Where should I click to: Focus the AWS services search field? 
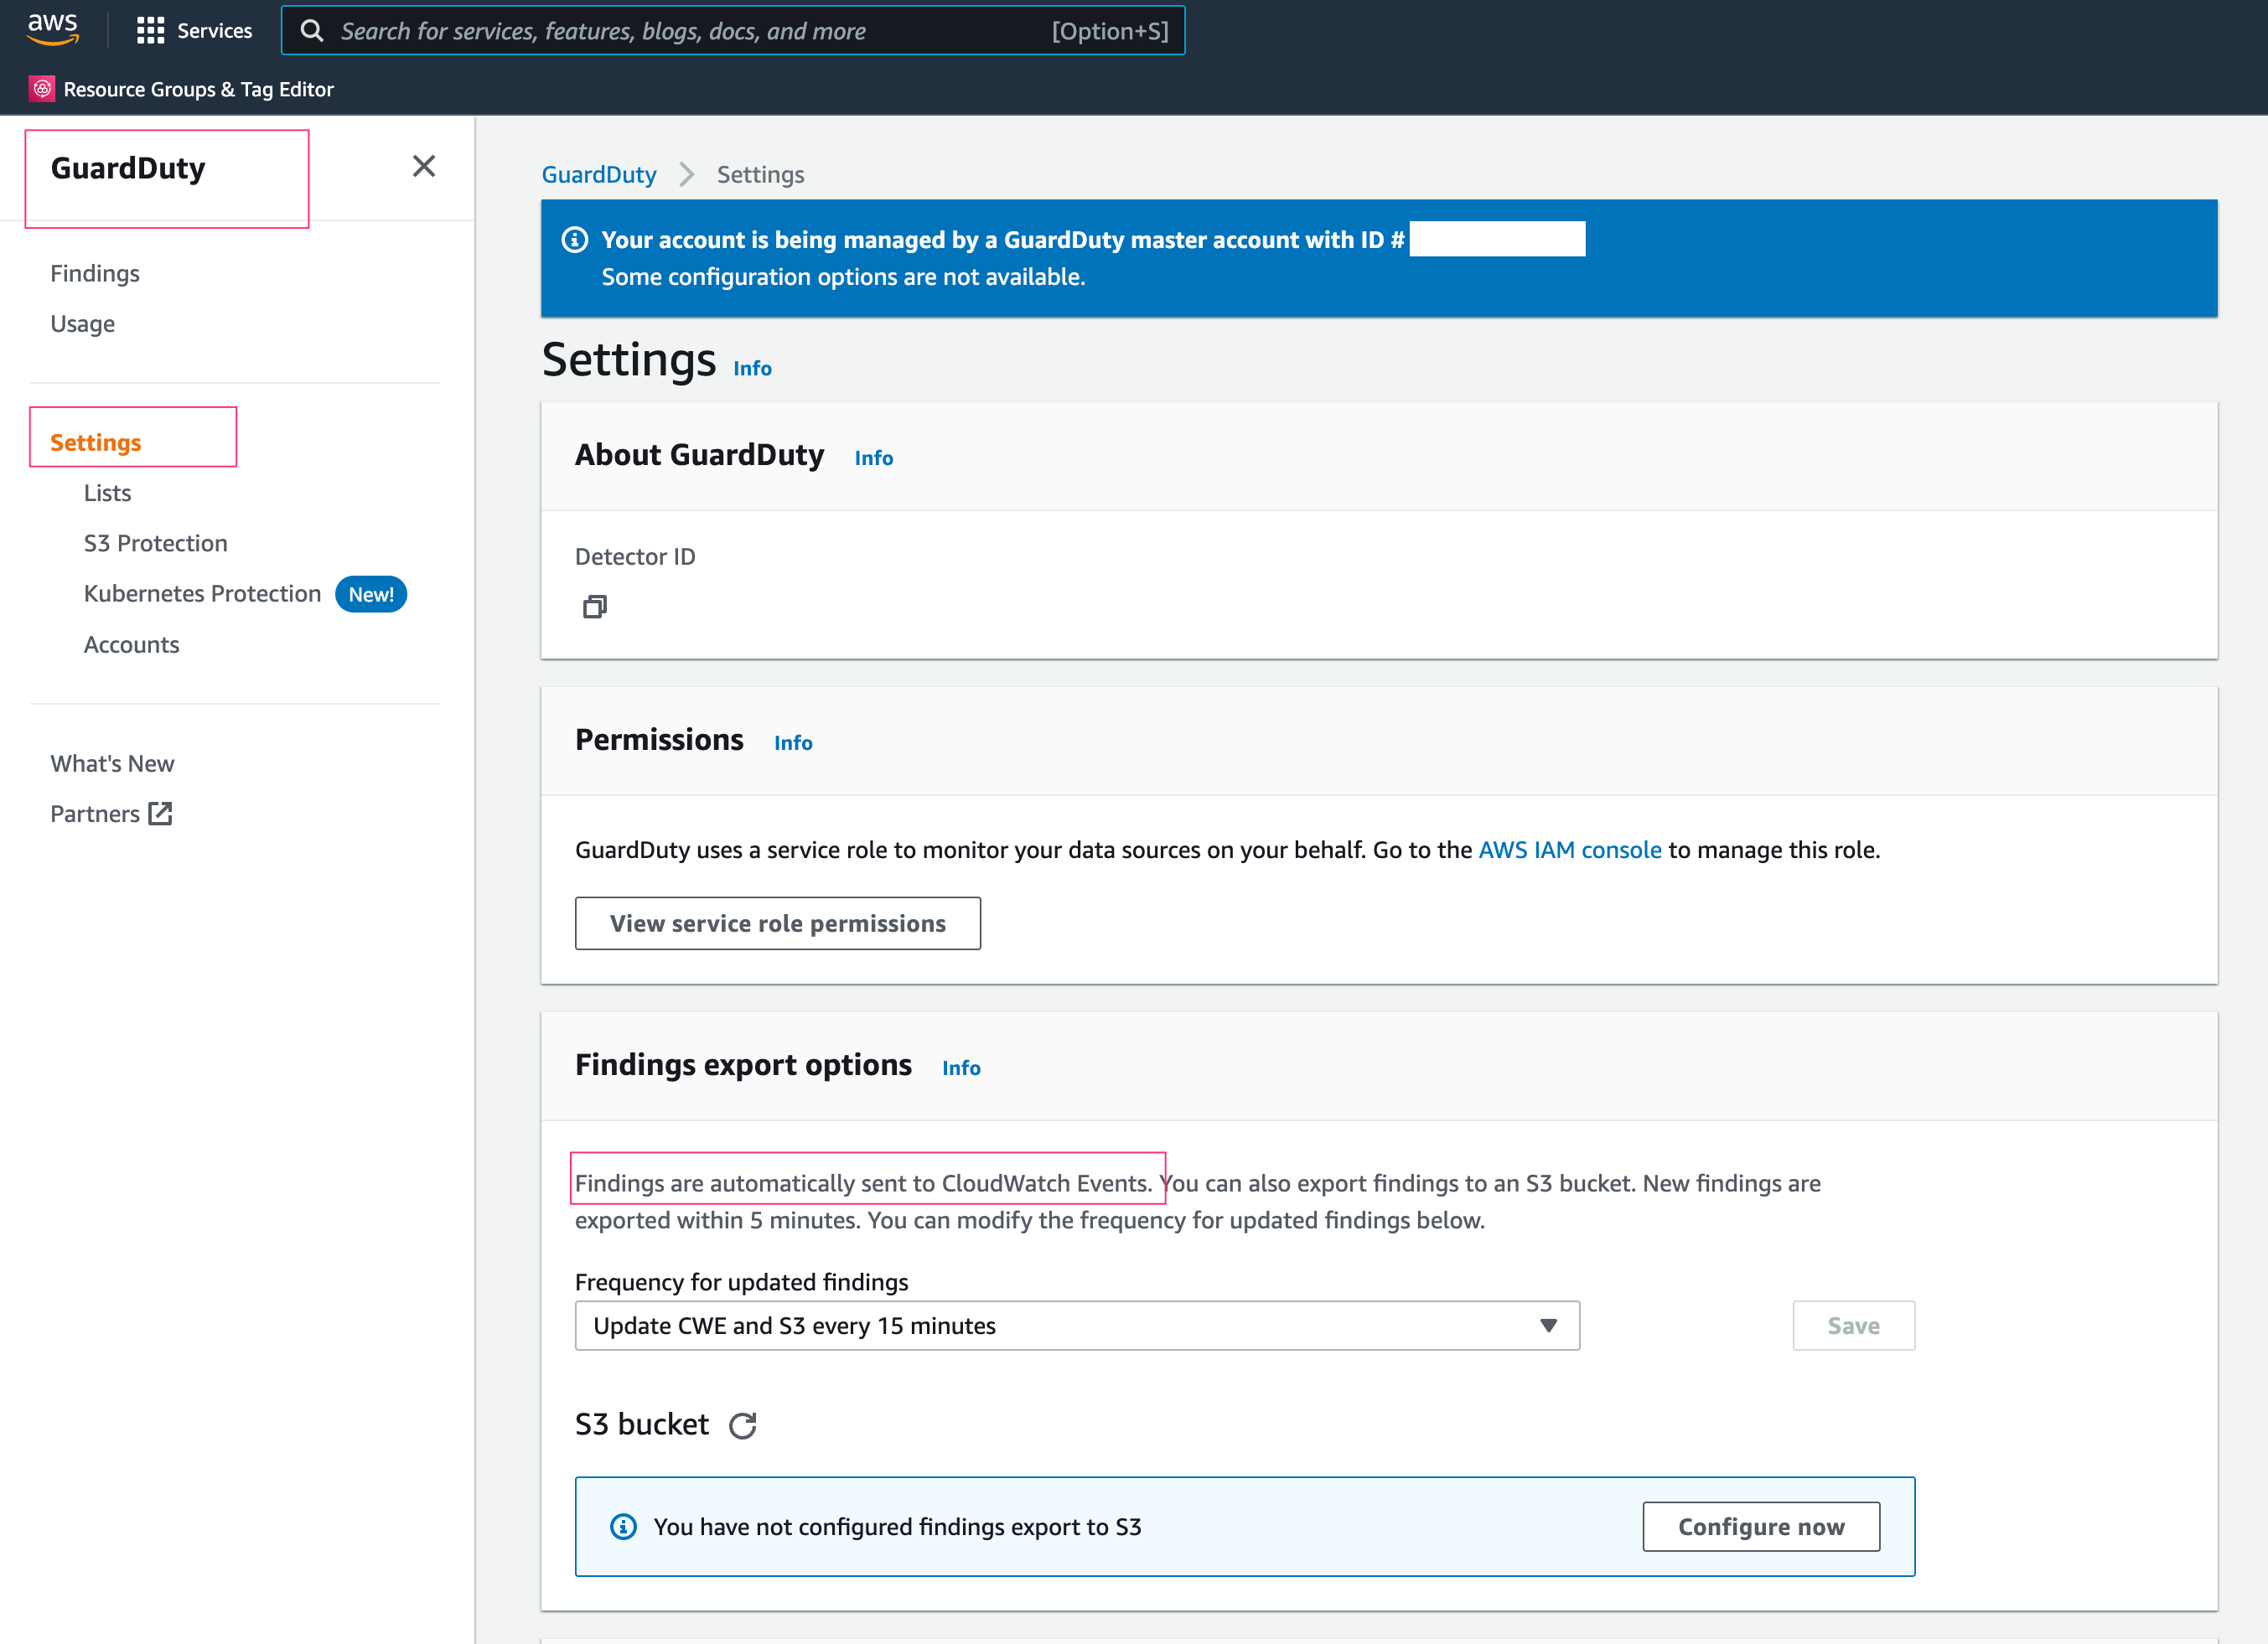coord(733,31)
